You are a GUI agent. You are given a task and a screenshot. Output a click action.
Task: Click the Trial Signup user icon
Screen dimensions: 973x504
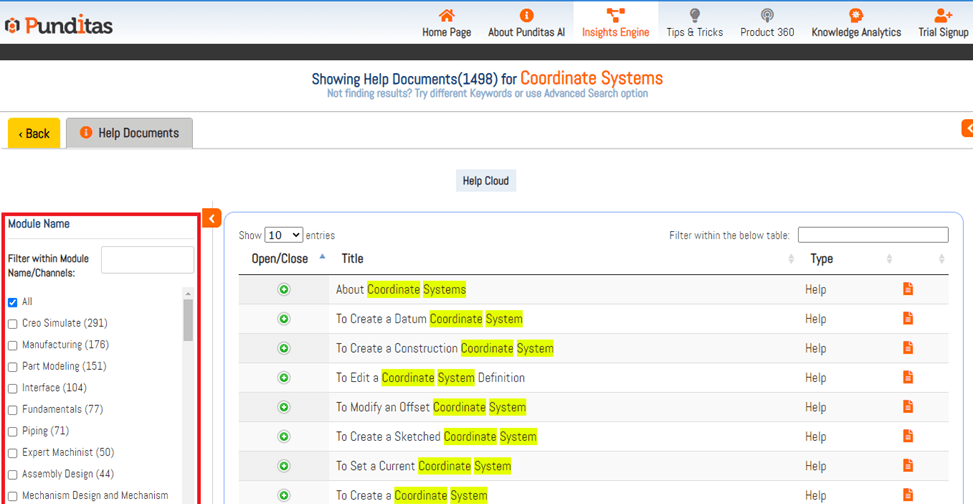[x=943, y=16]
